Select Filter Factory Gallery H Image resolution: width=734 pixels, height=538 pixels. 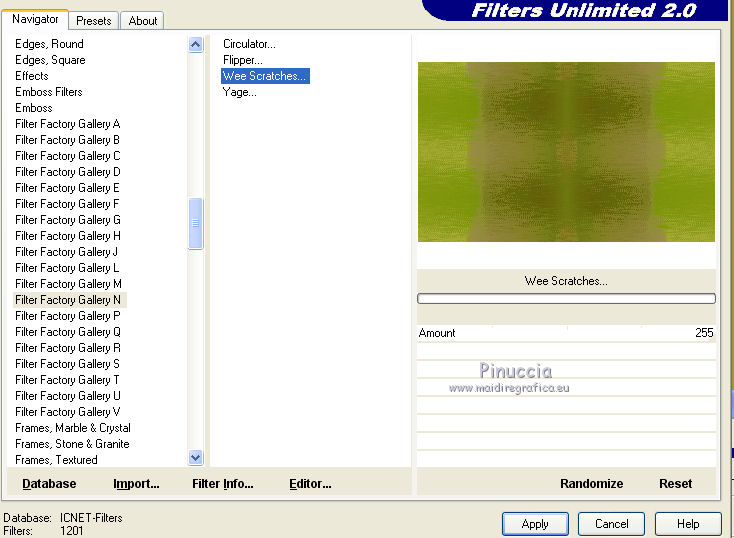[68, 236]
